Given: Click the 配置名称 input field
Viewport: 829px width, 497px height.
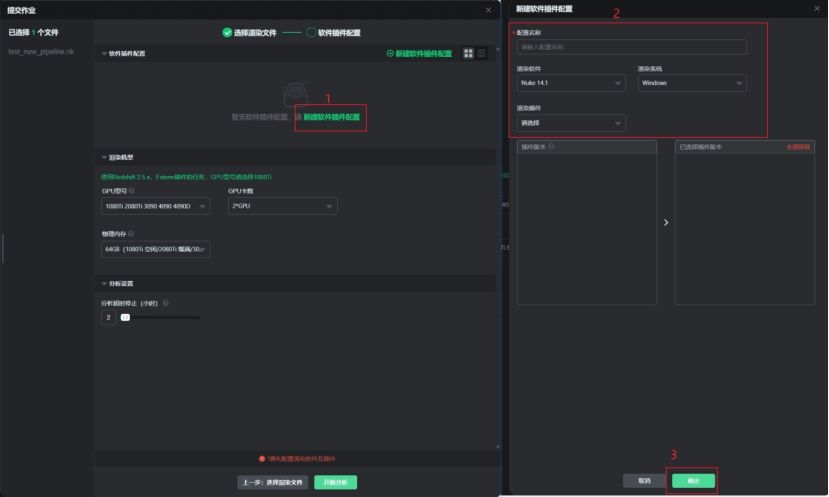Looking at the screenshot, I should tap(632, 47).
